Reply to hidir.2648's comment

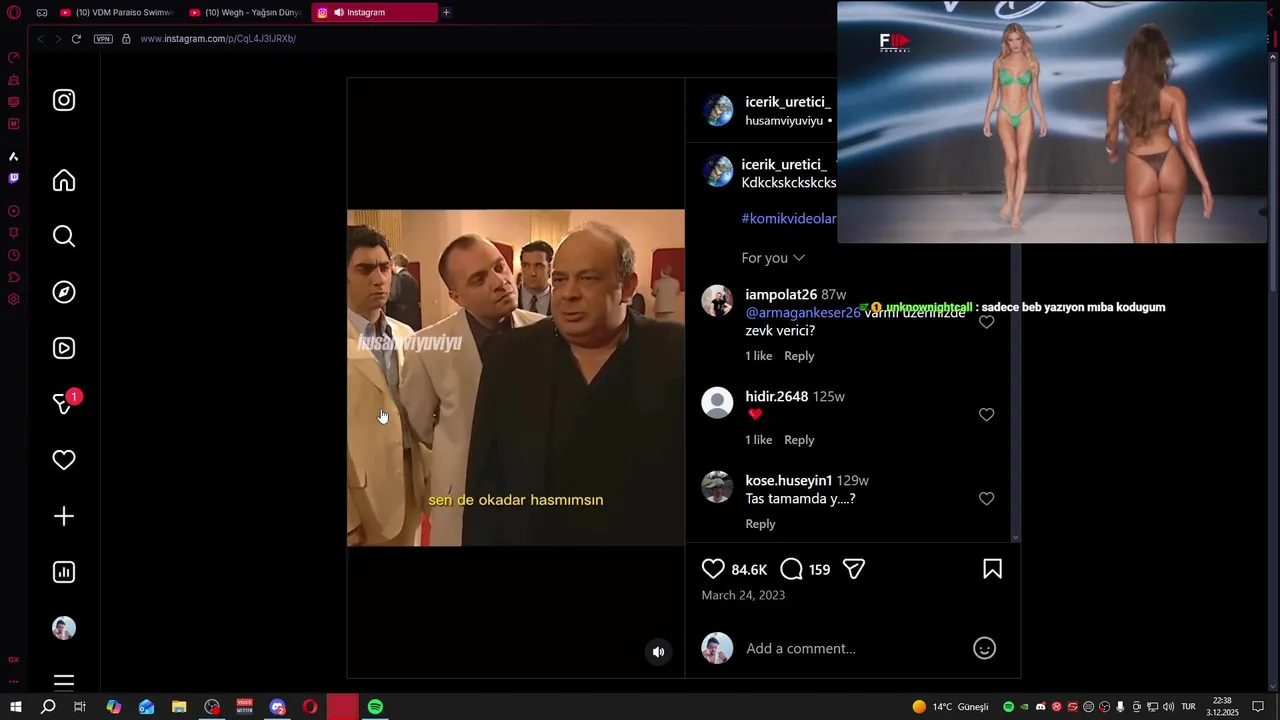[x=799, y=440]
